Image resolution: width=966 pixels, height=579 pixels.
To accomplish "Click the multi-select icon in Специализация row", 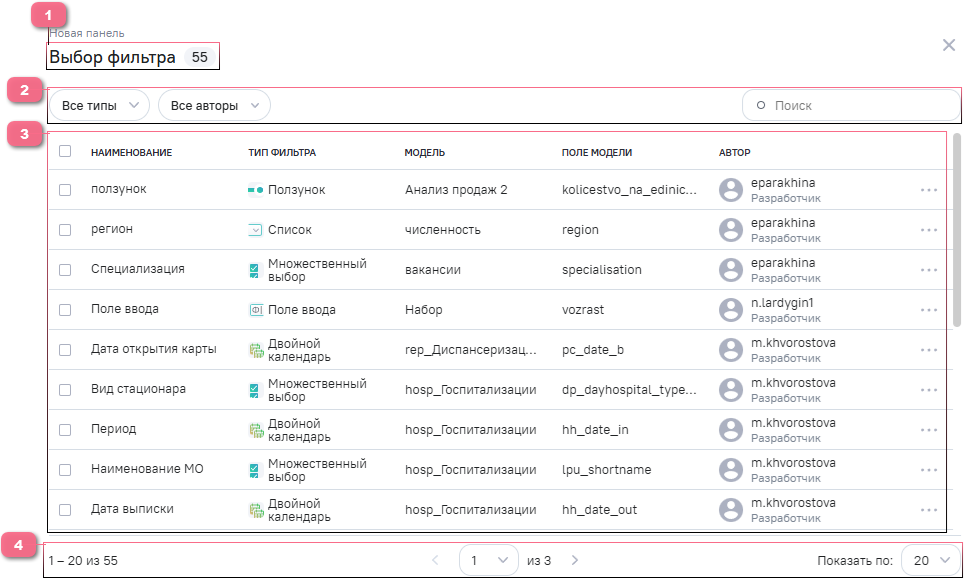I will tap(255, 270).
